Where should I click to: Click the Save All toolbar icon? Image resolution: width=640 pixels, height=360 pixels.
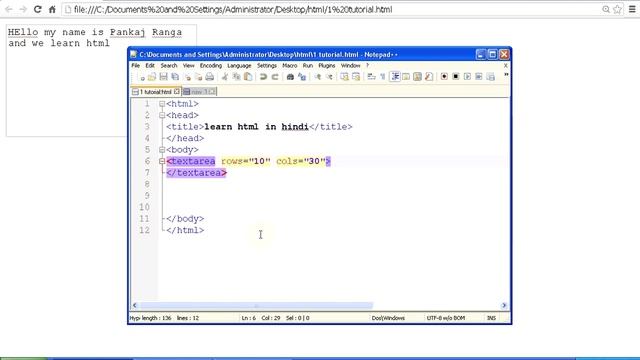(175, 76)
